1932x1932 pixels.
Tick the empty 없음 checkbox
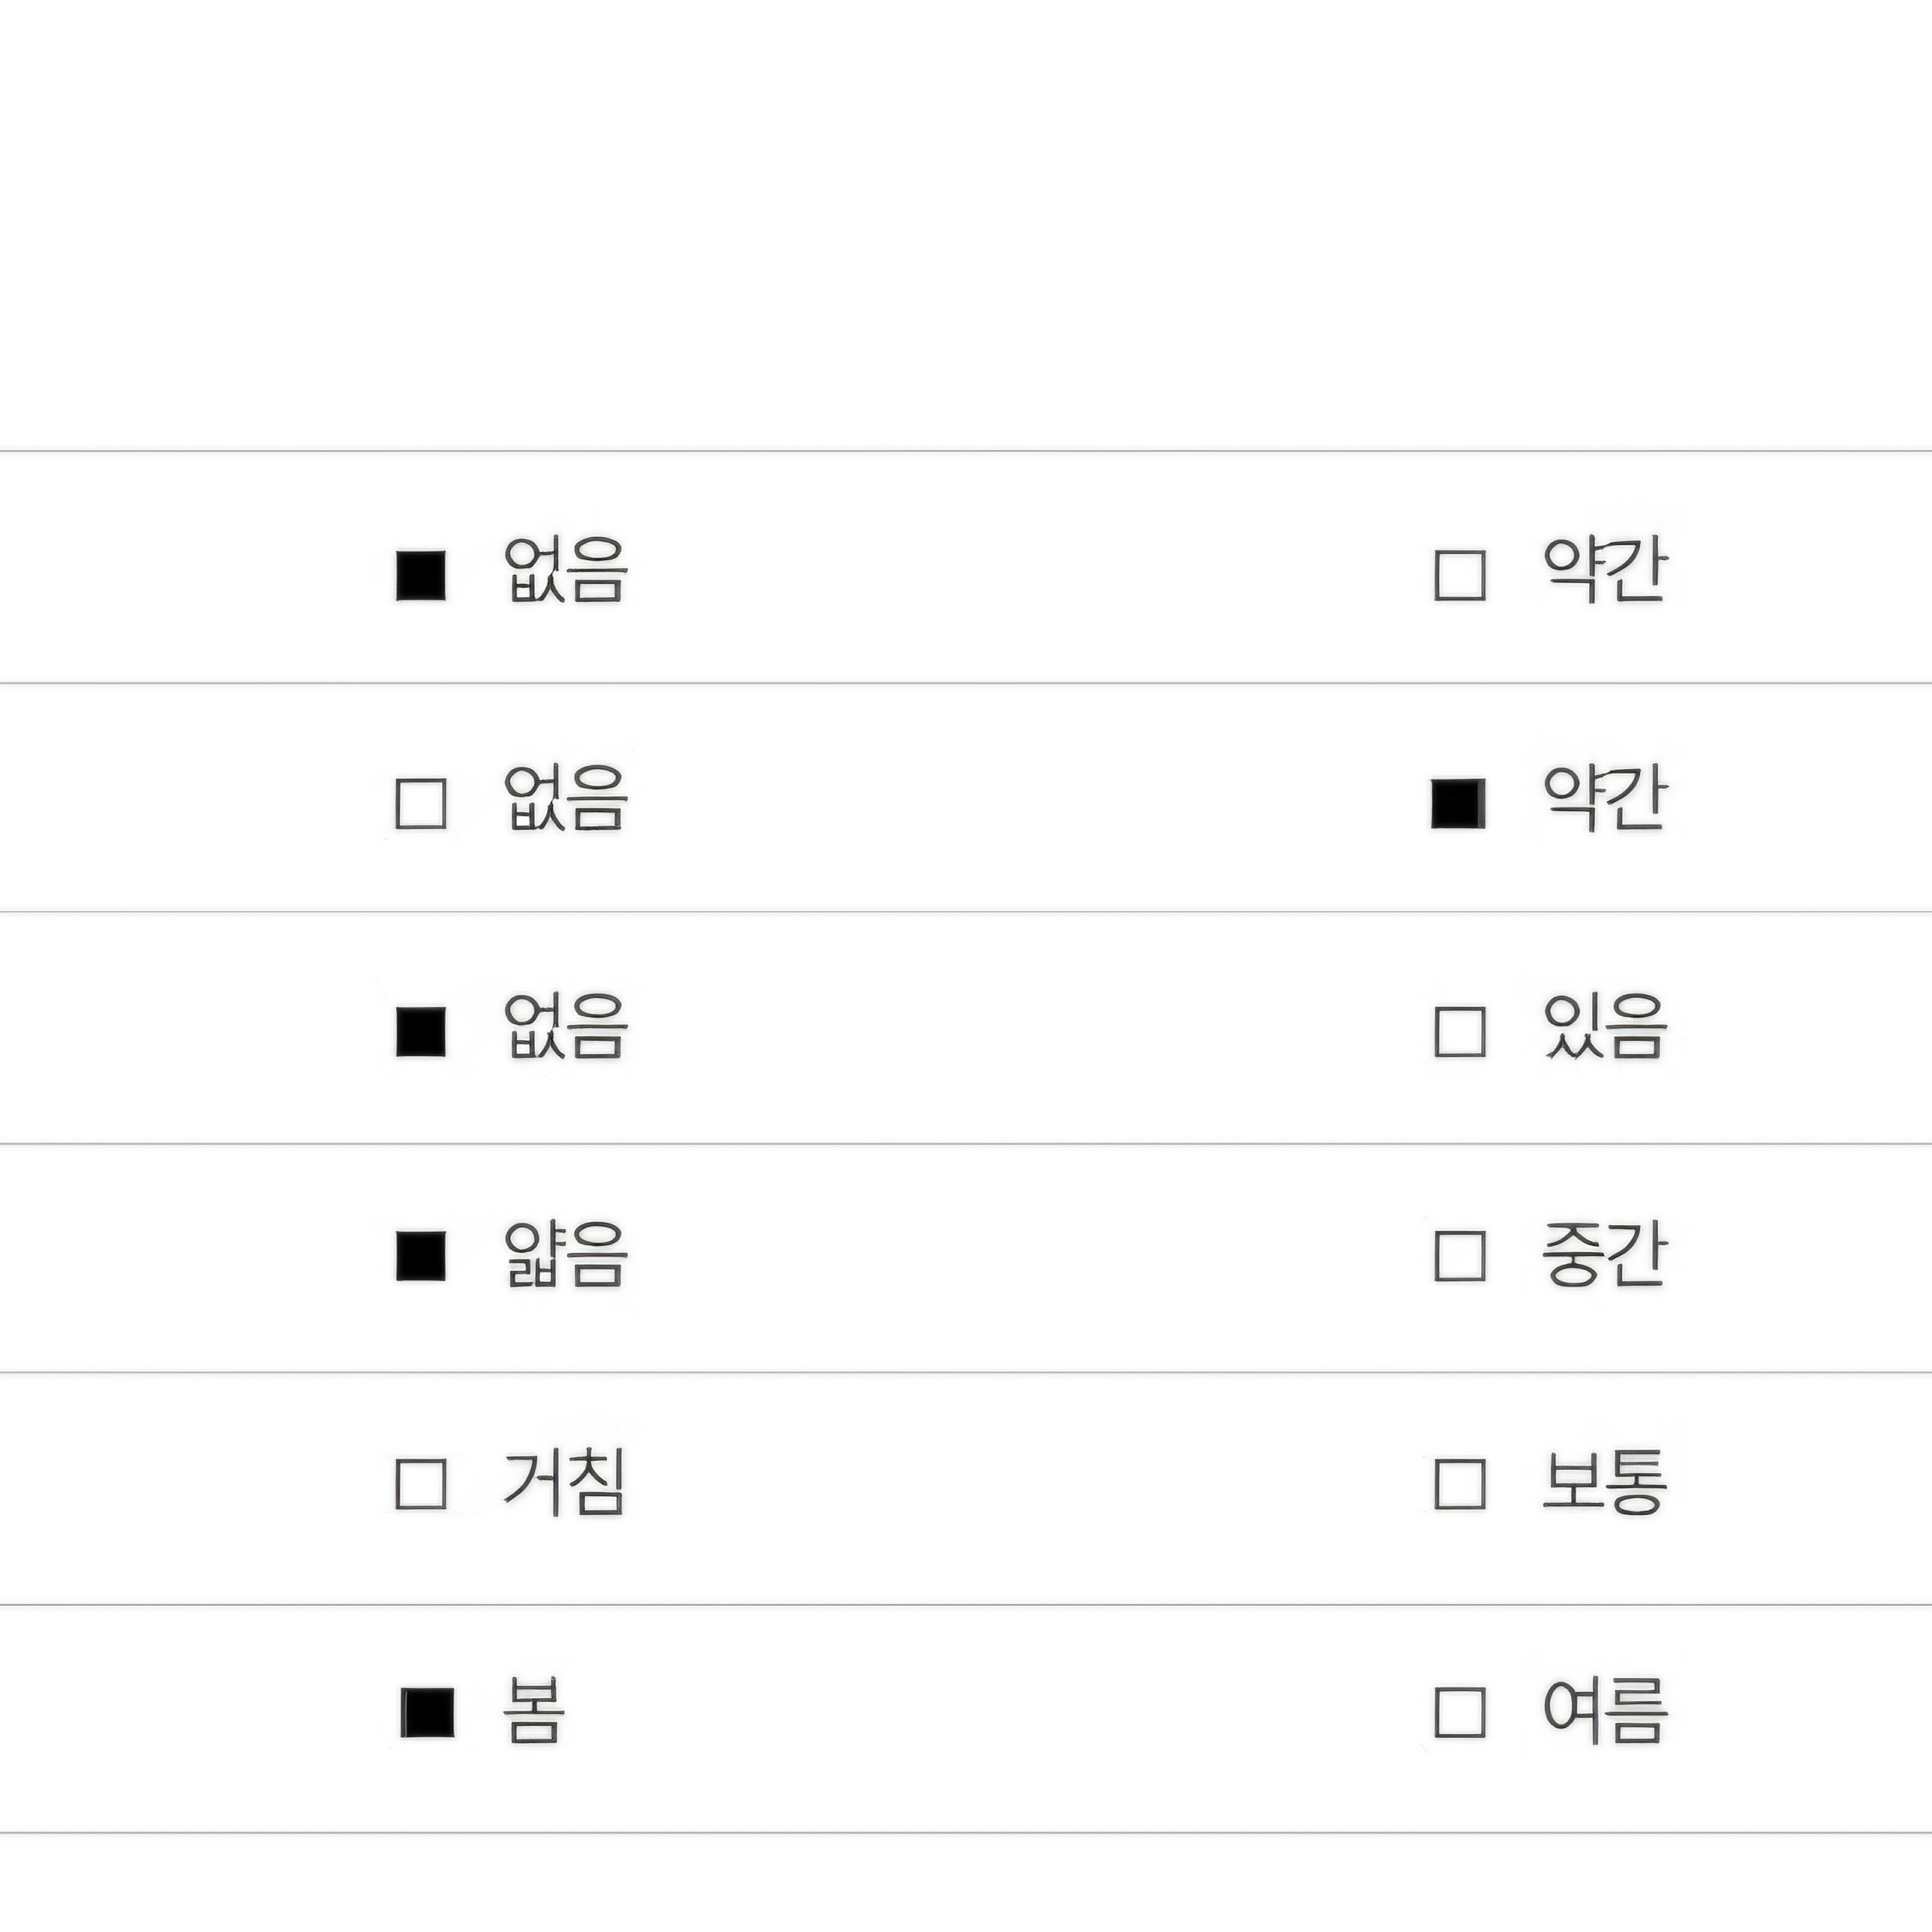[x=421, y=804]
